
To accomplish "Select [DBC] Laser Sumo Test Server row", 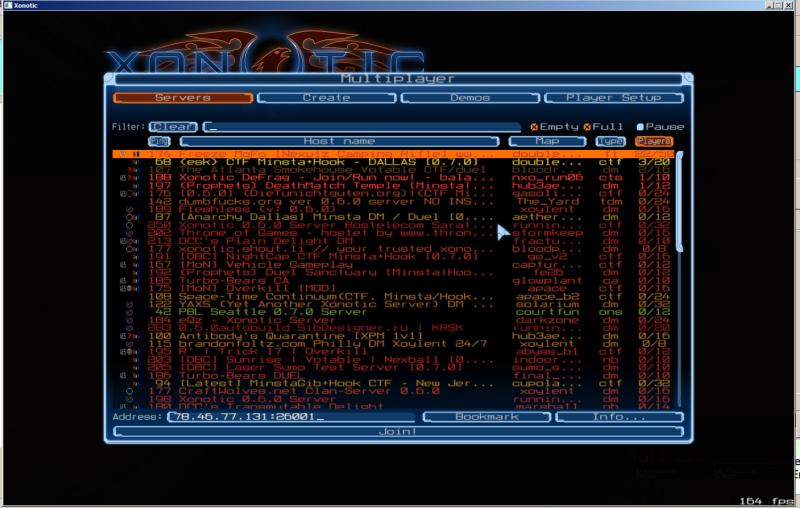I will (393, 367).
